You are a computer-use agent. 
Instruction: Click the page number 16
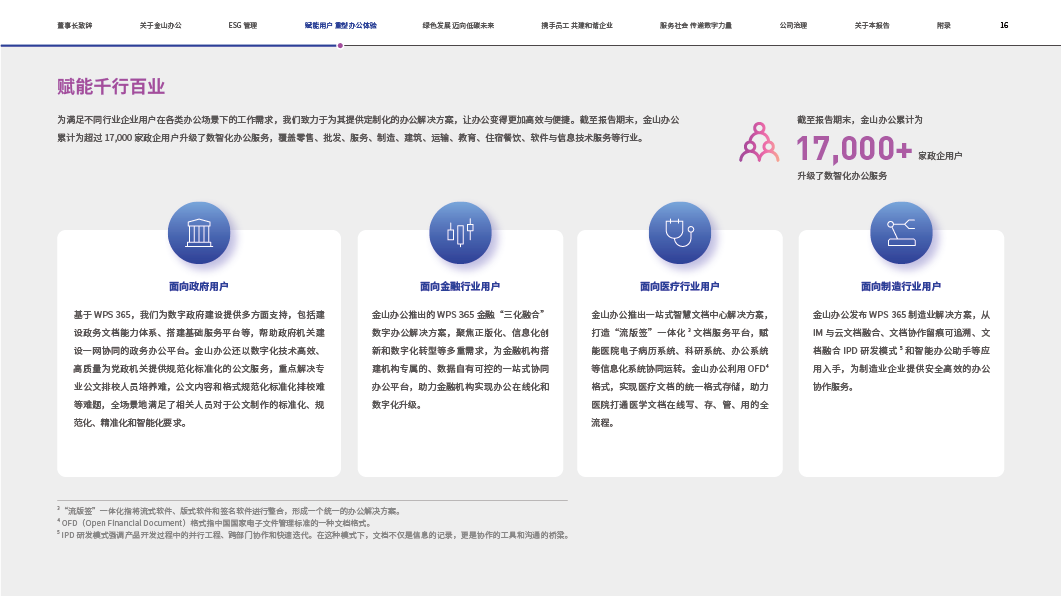(1004, 25)
